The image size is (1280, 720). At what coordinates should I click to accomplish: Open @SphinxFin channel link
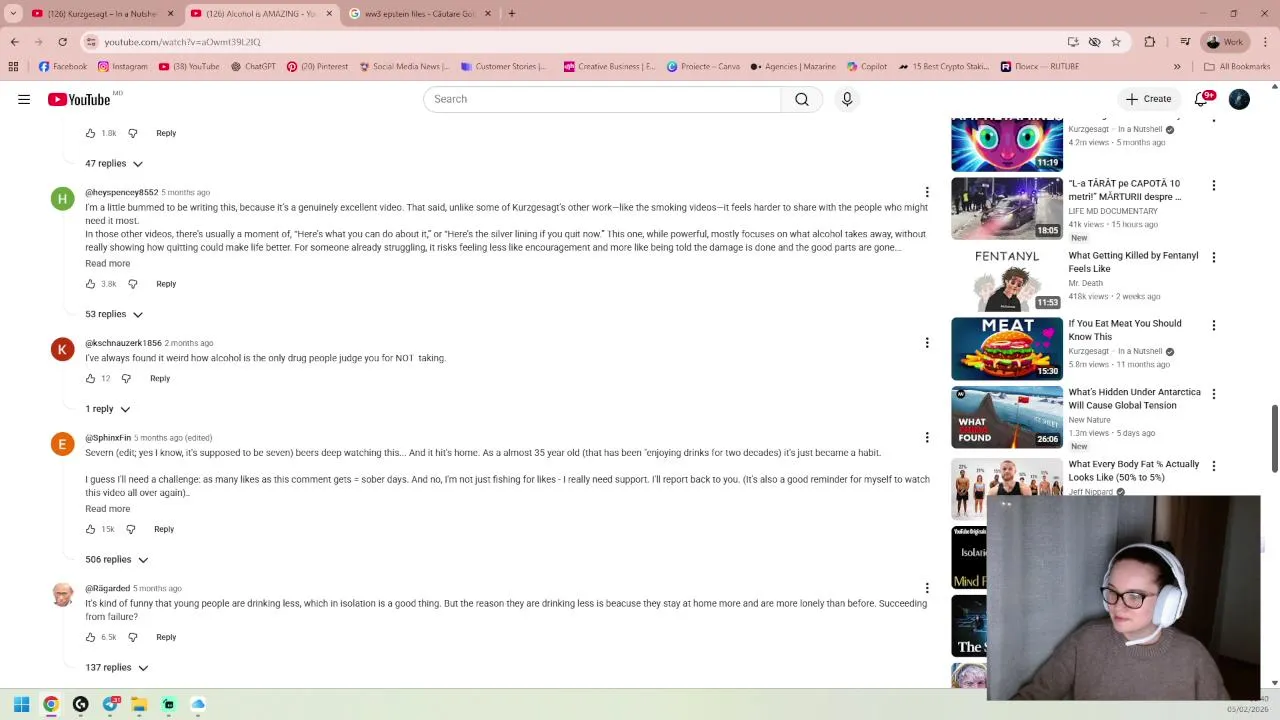click(x=108, y=438)
